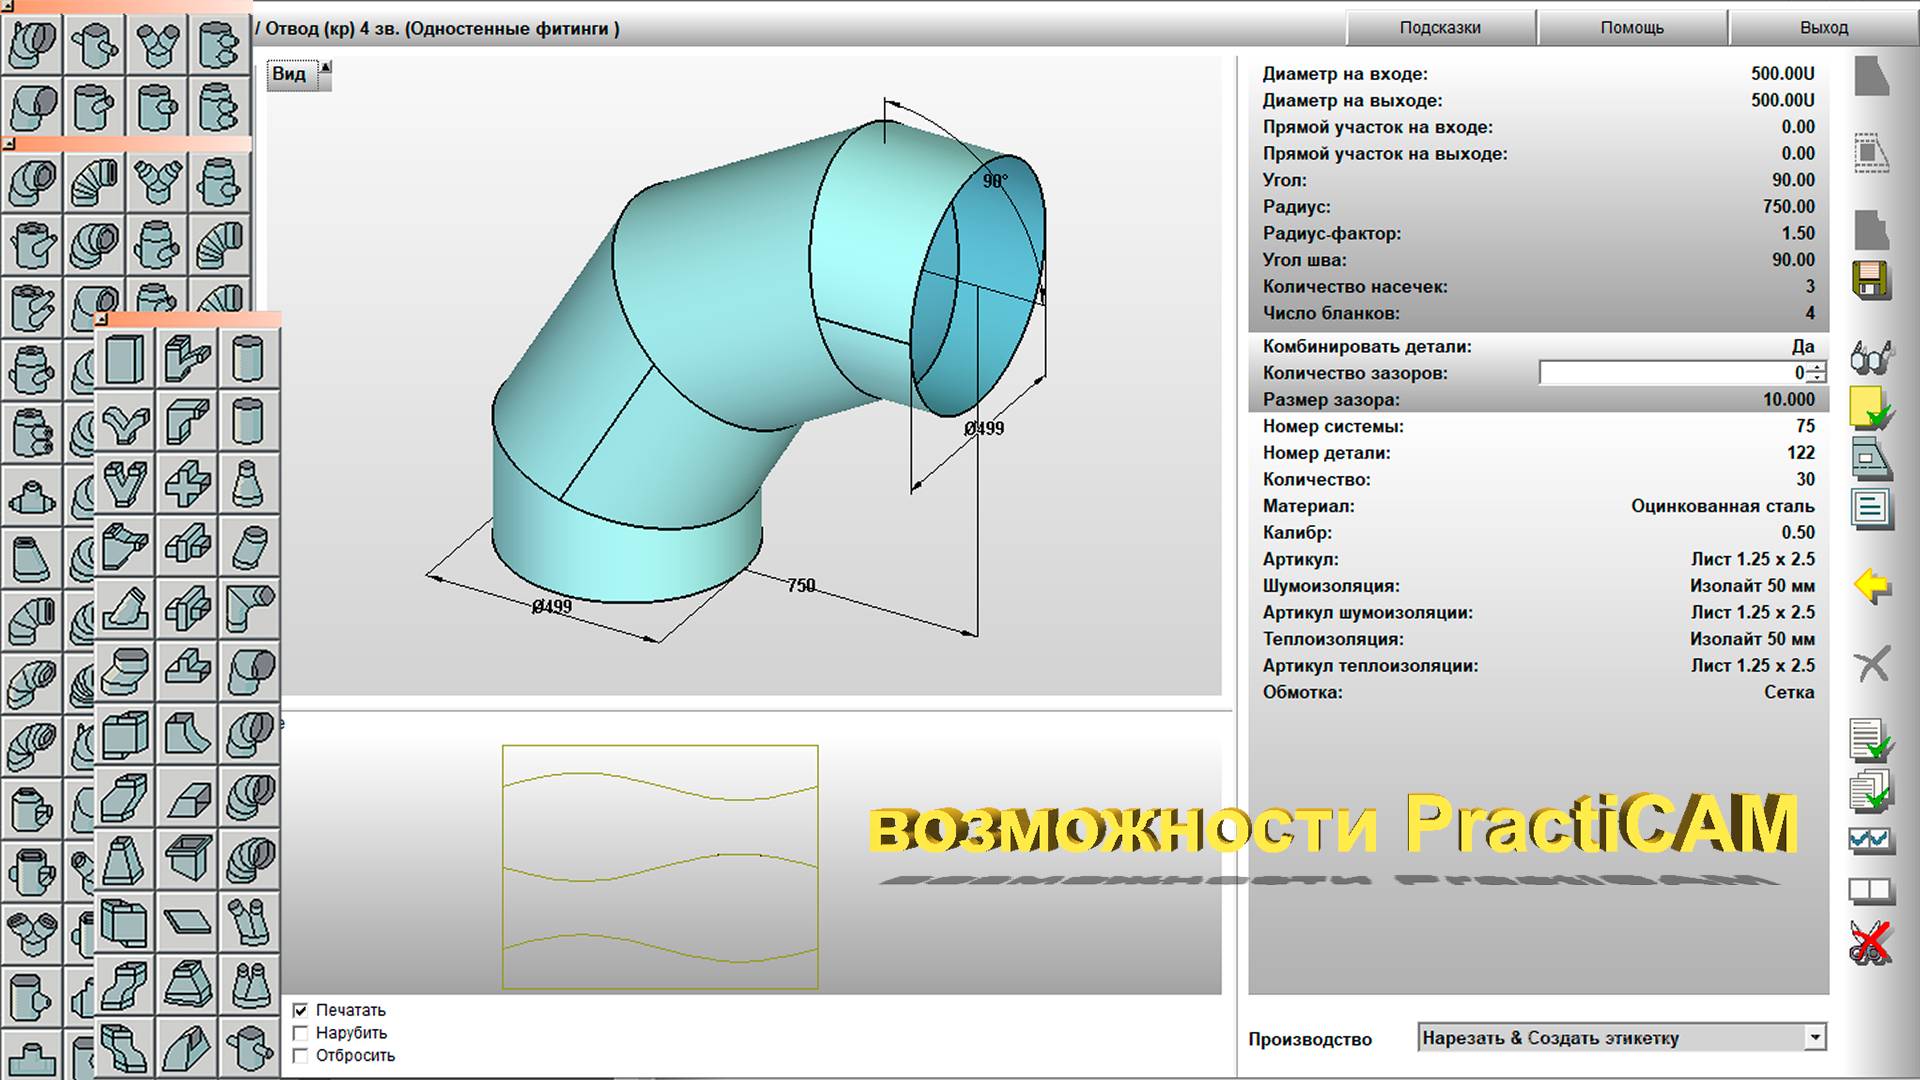The image size is (1920, 1080).
Task: Open the Производство dropdown list
Action: click(x=1815, y=1038)
